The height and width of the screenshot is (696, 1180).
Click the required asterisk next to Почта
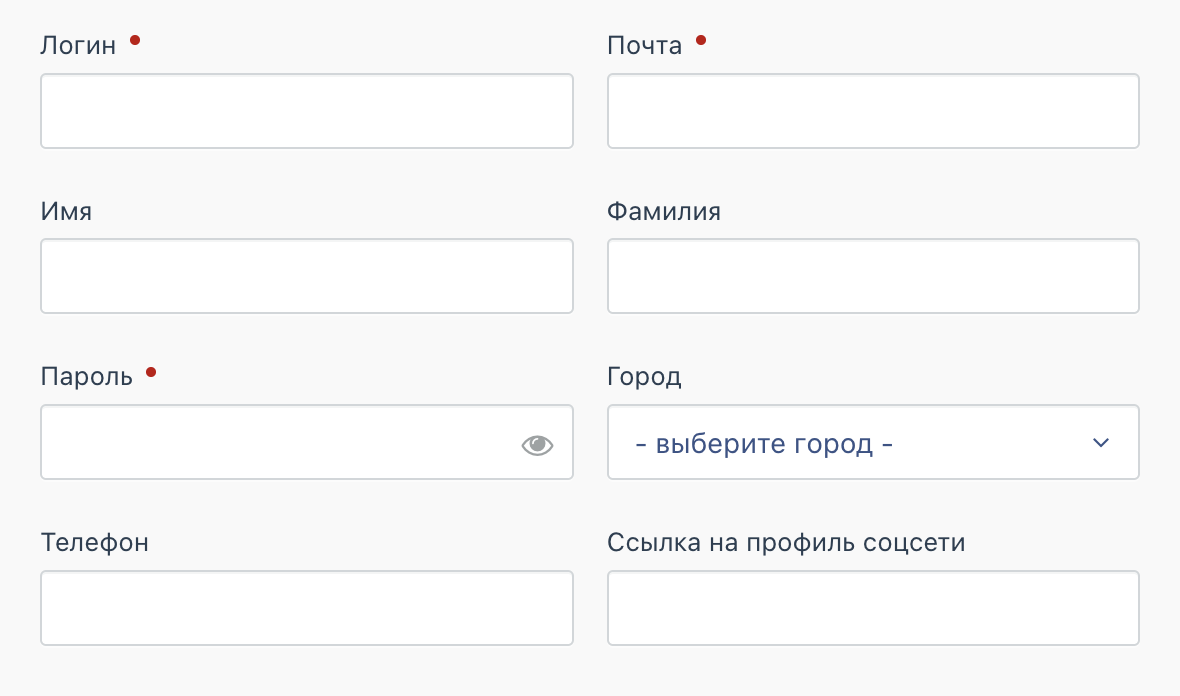click(x=701, y=38)
